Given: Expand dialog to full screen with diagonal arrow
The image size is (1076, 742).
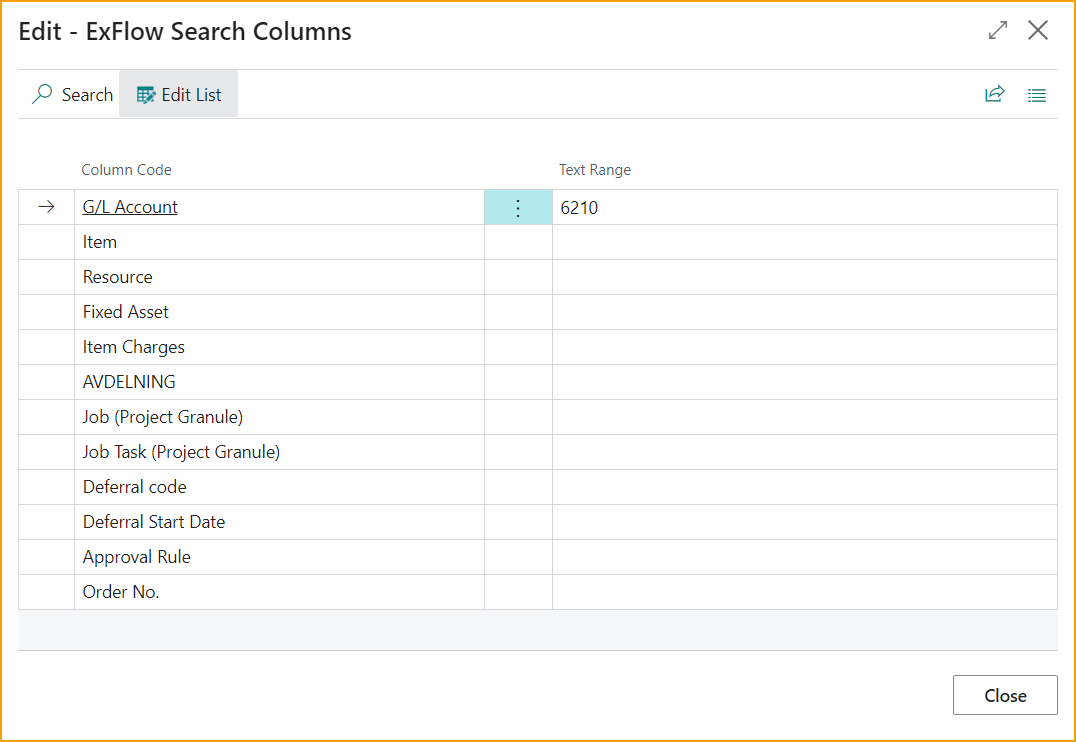Looking at the screenshot, I should [x=997, y=30].
